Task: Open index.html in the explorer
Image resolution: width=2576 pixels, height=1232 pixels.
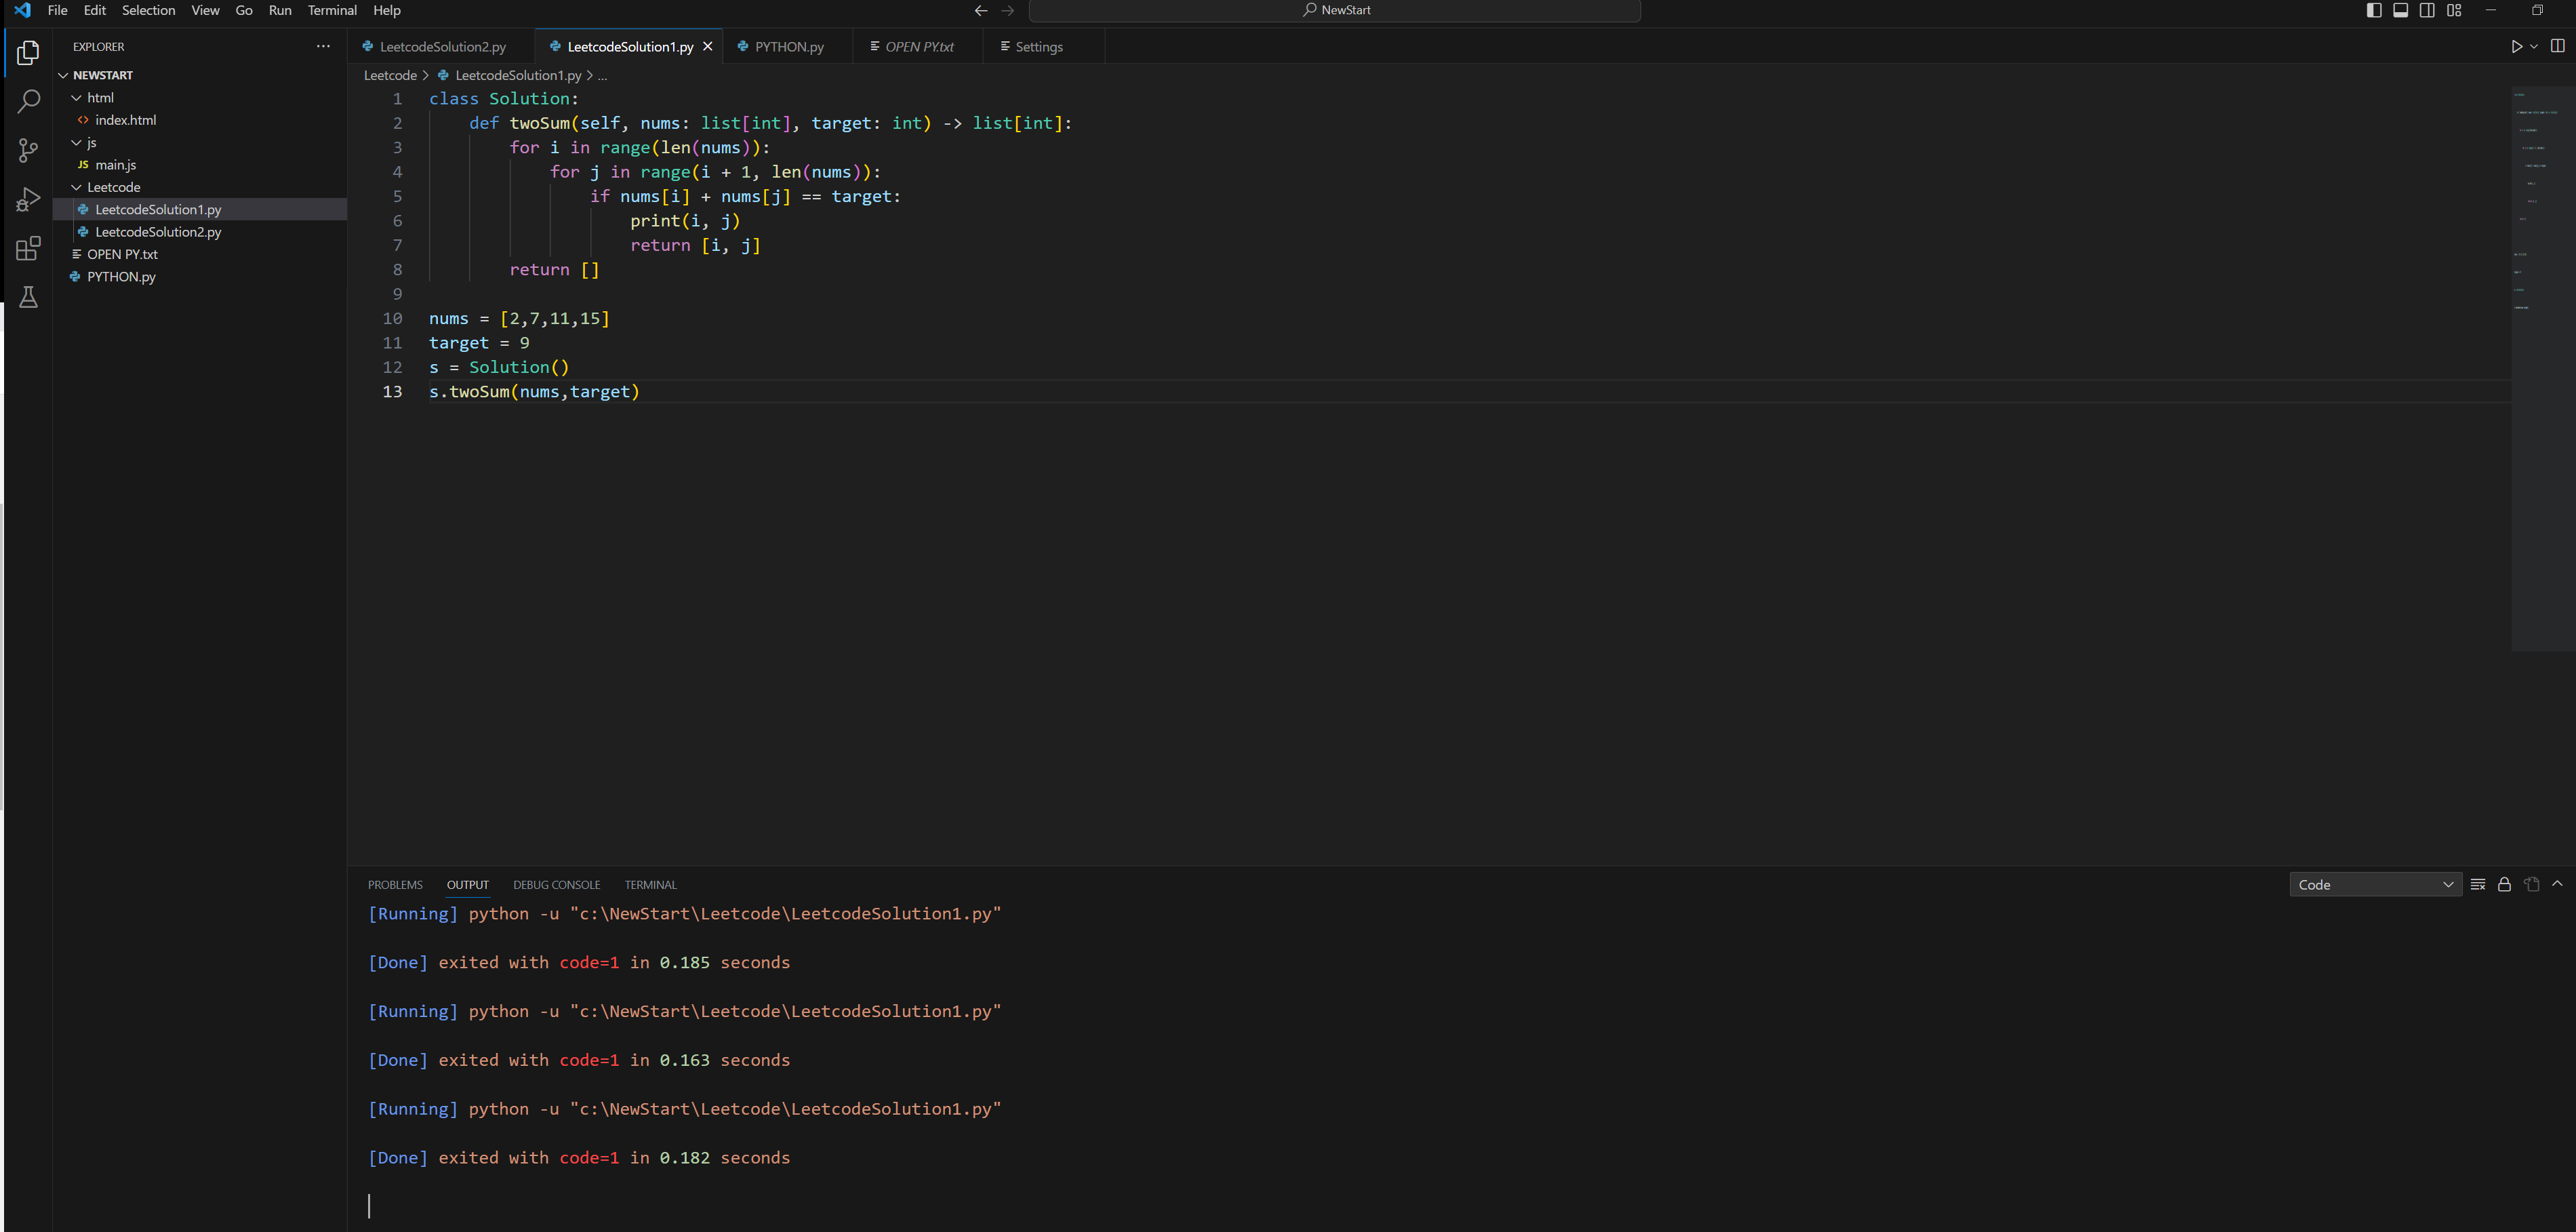Action: pos(200,120)
